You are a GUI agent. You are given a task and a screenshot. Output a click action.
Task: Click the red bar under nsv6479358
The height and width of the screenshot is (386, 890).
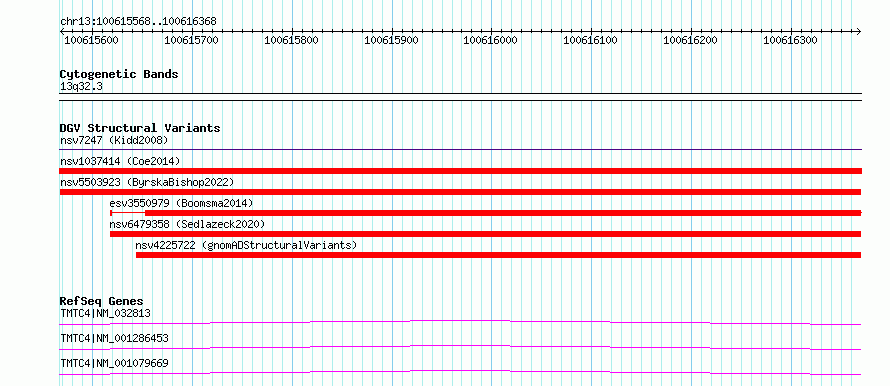coord(486,234)
